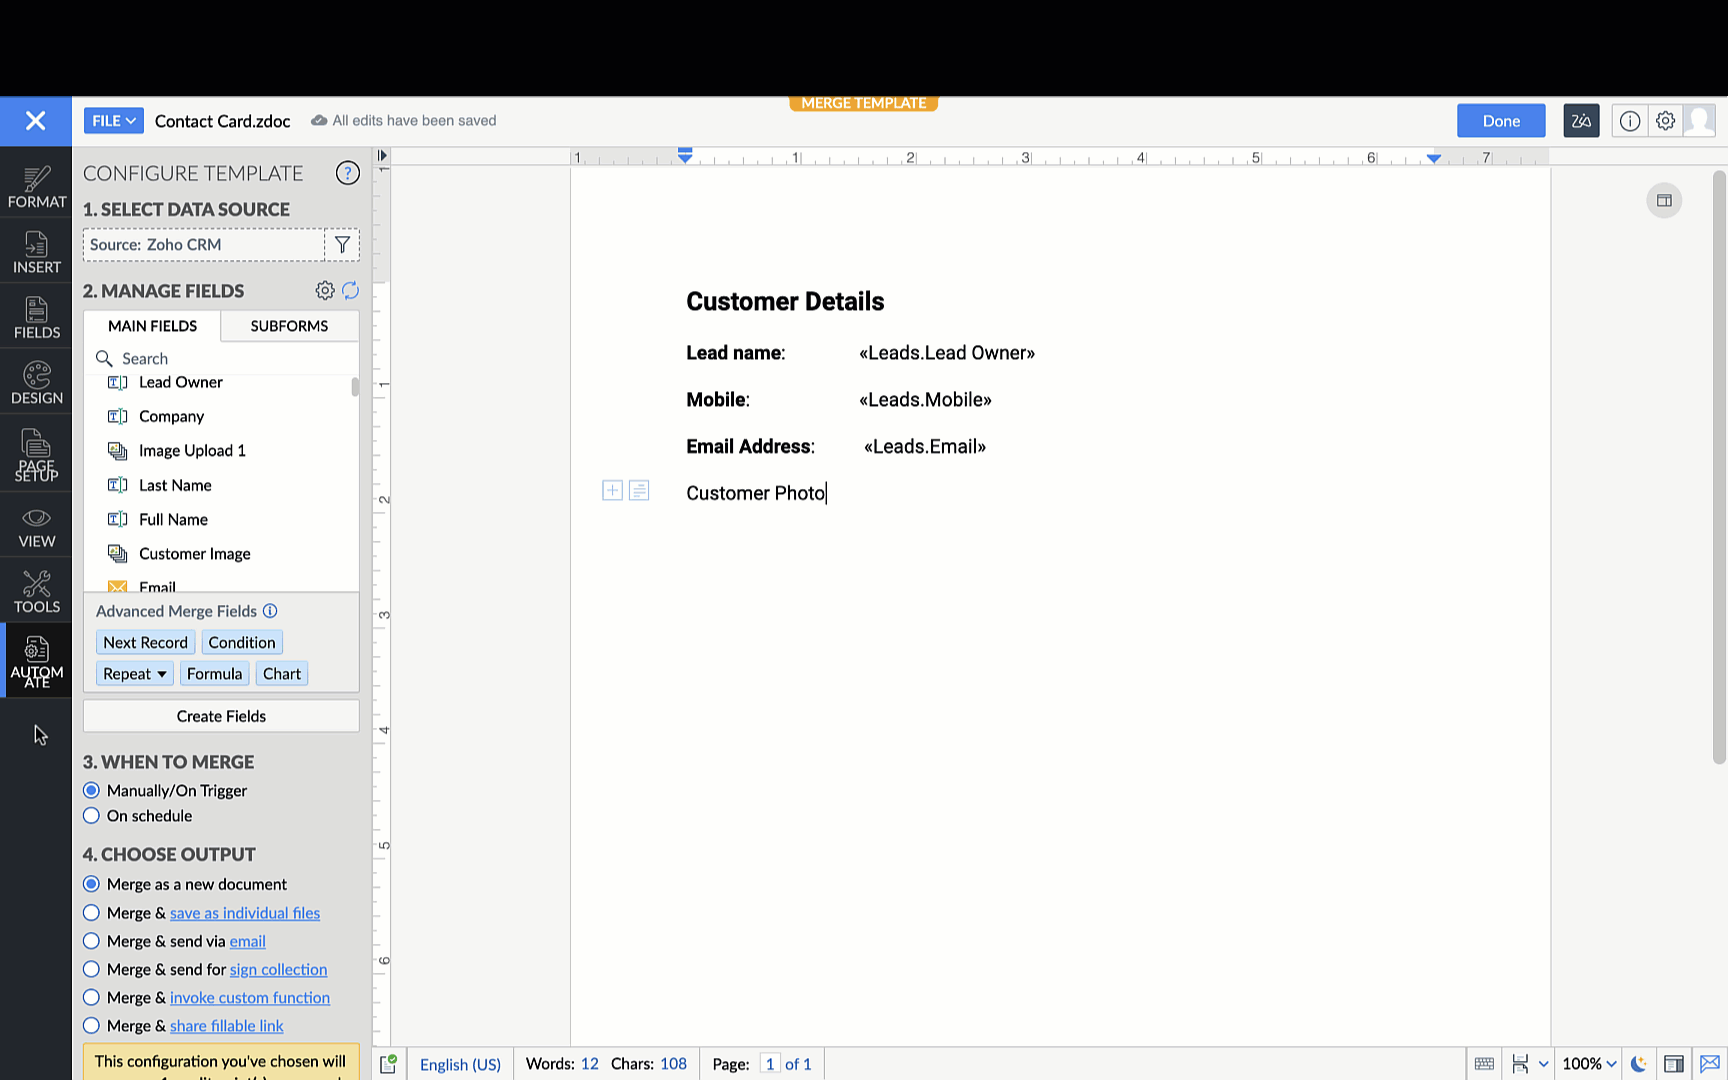The height and width of the screenshot is (1080, 1728).
Task: Open document info icon
Action: (x=1630, y=121)
